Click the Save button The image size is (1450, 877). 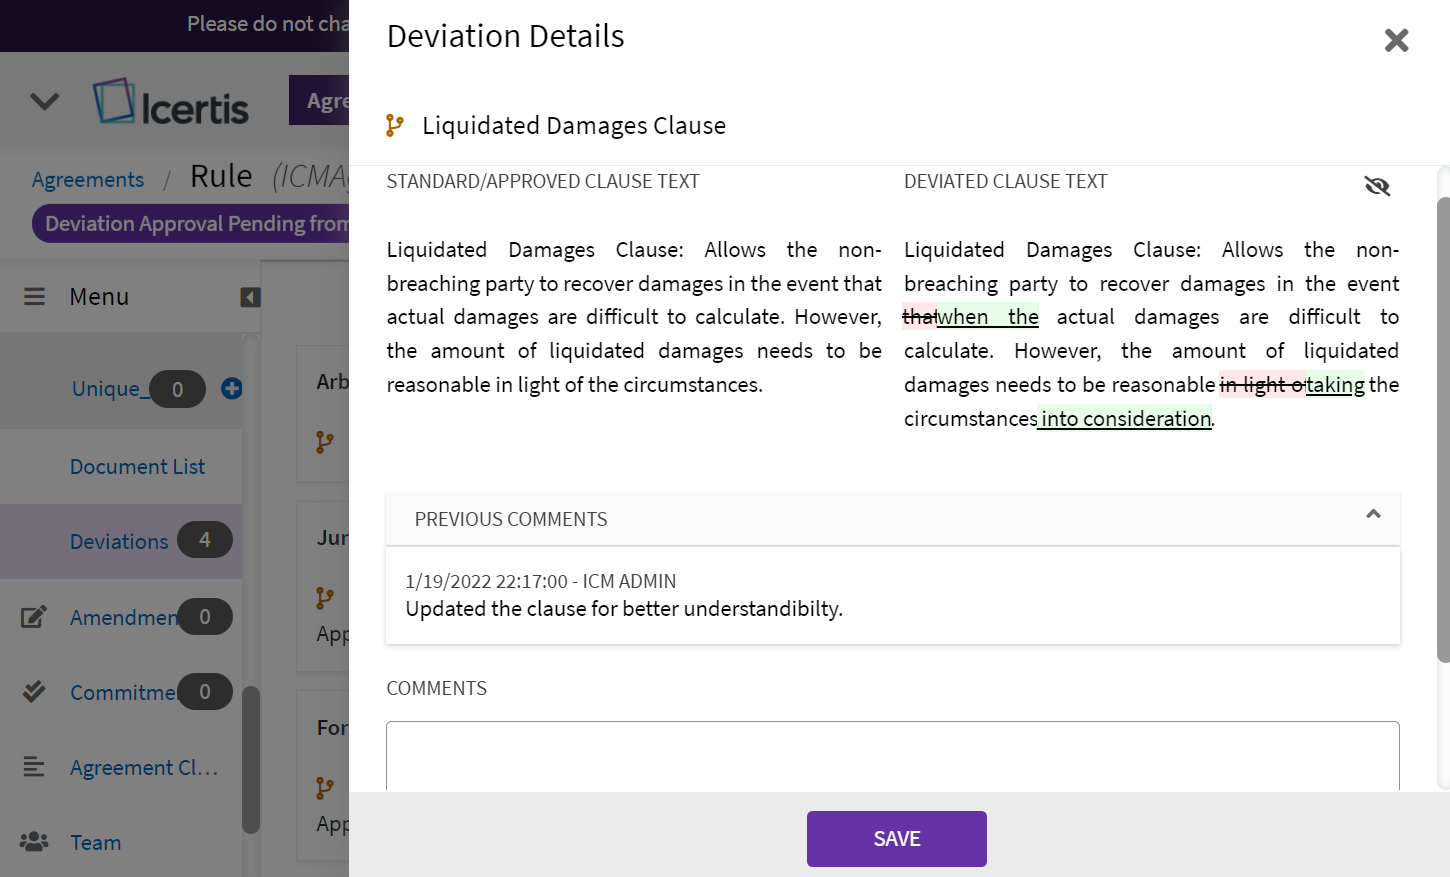click(x=896, y=838)
